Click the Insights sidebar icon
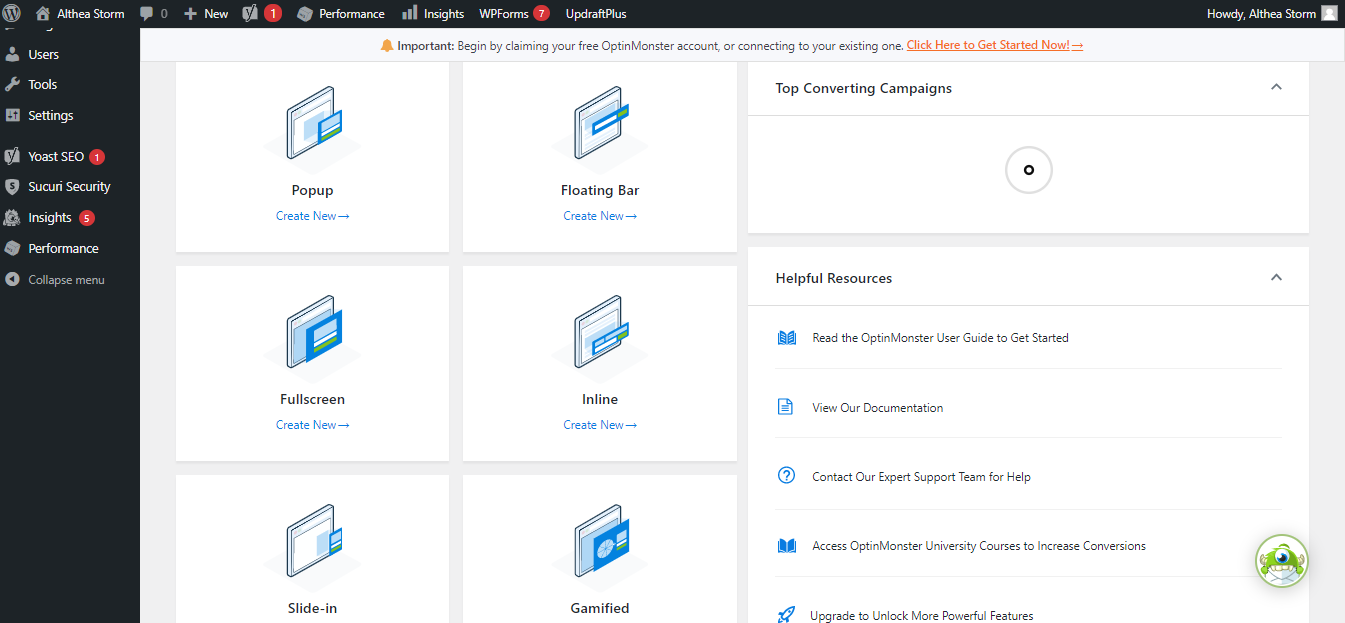 [x=13, y=217]
